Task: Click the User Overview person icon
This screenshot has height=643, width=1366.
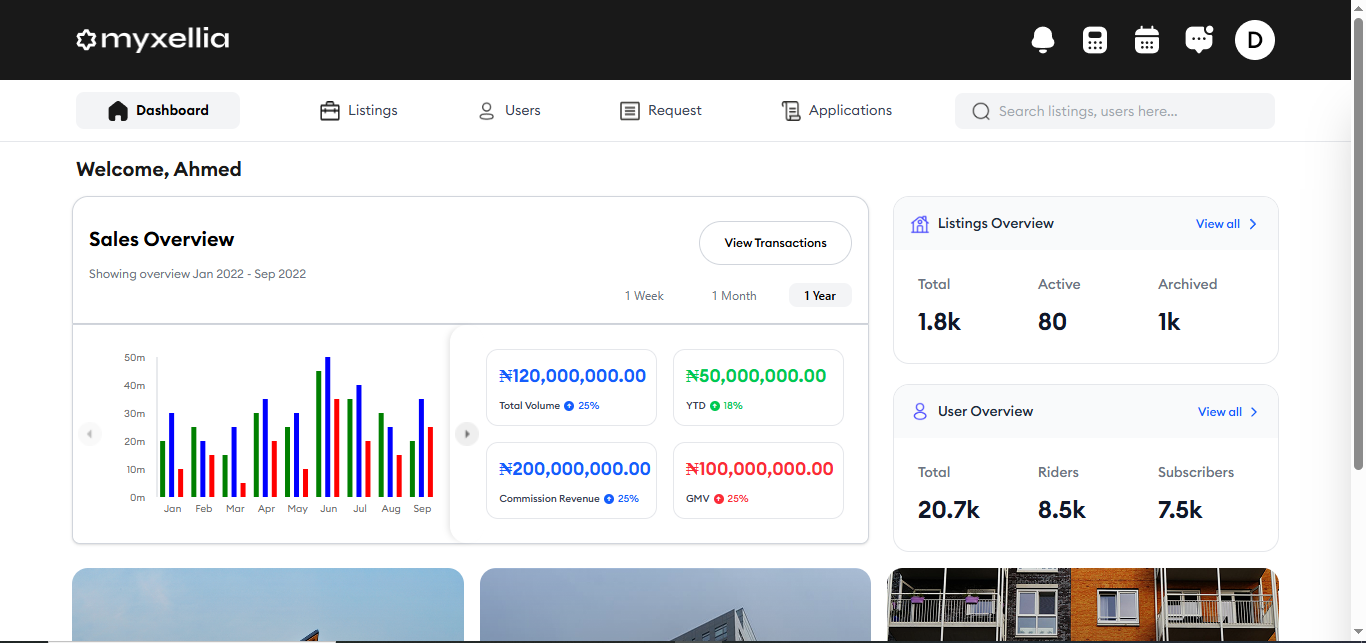Action: tap(920, 411)
